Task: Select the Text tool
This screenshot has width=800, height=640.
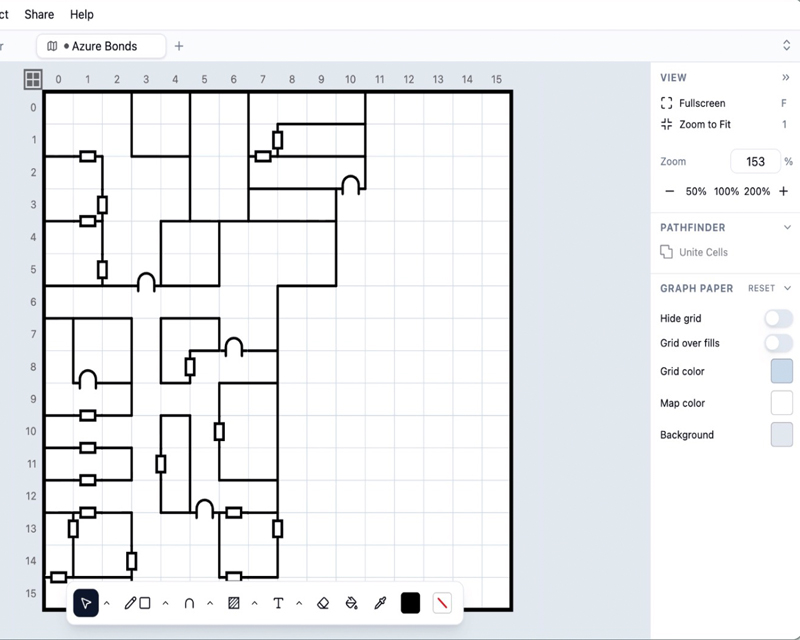Action: (x=278, y=603)
